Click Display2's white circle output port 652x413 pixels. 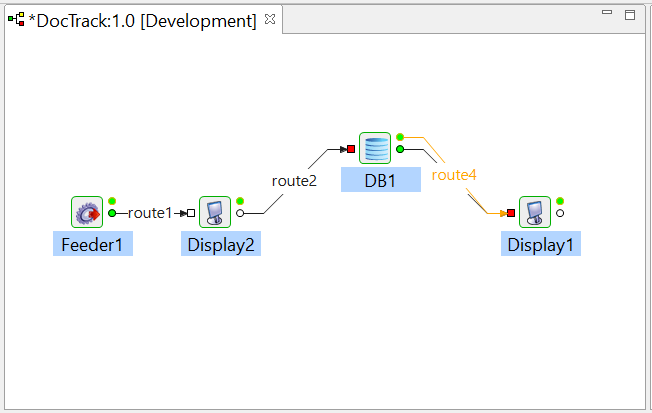[240, 213]
